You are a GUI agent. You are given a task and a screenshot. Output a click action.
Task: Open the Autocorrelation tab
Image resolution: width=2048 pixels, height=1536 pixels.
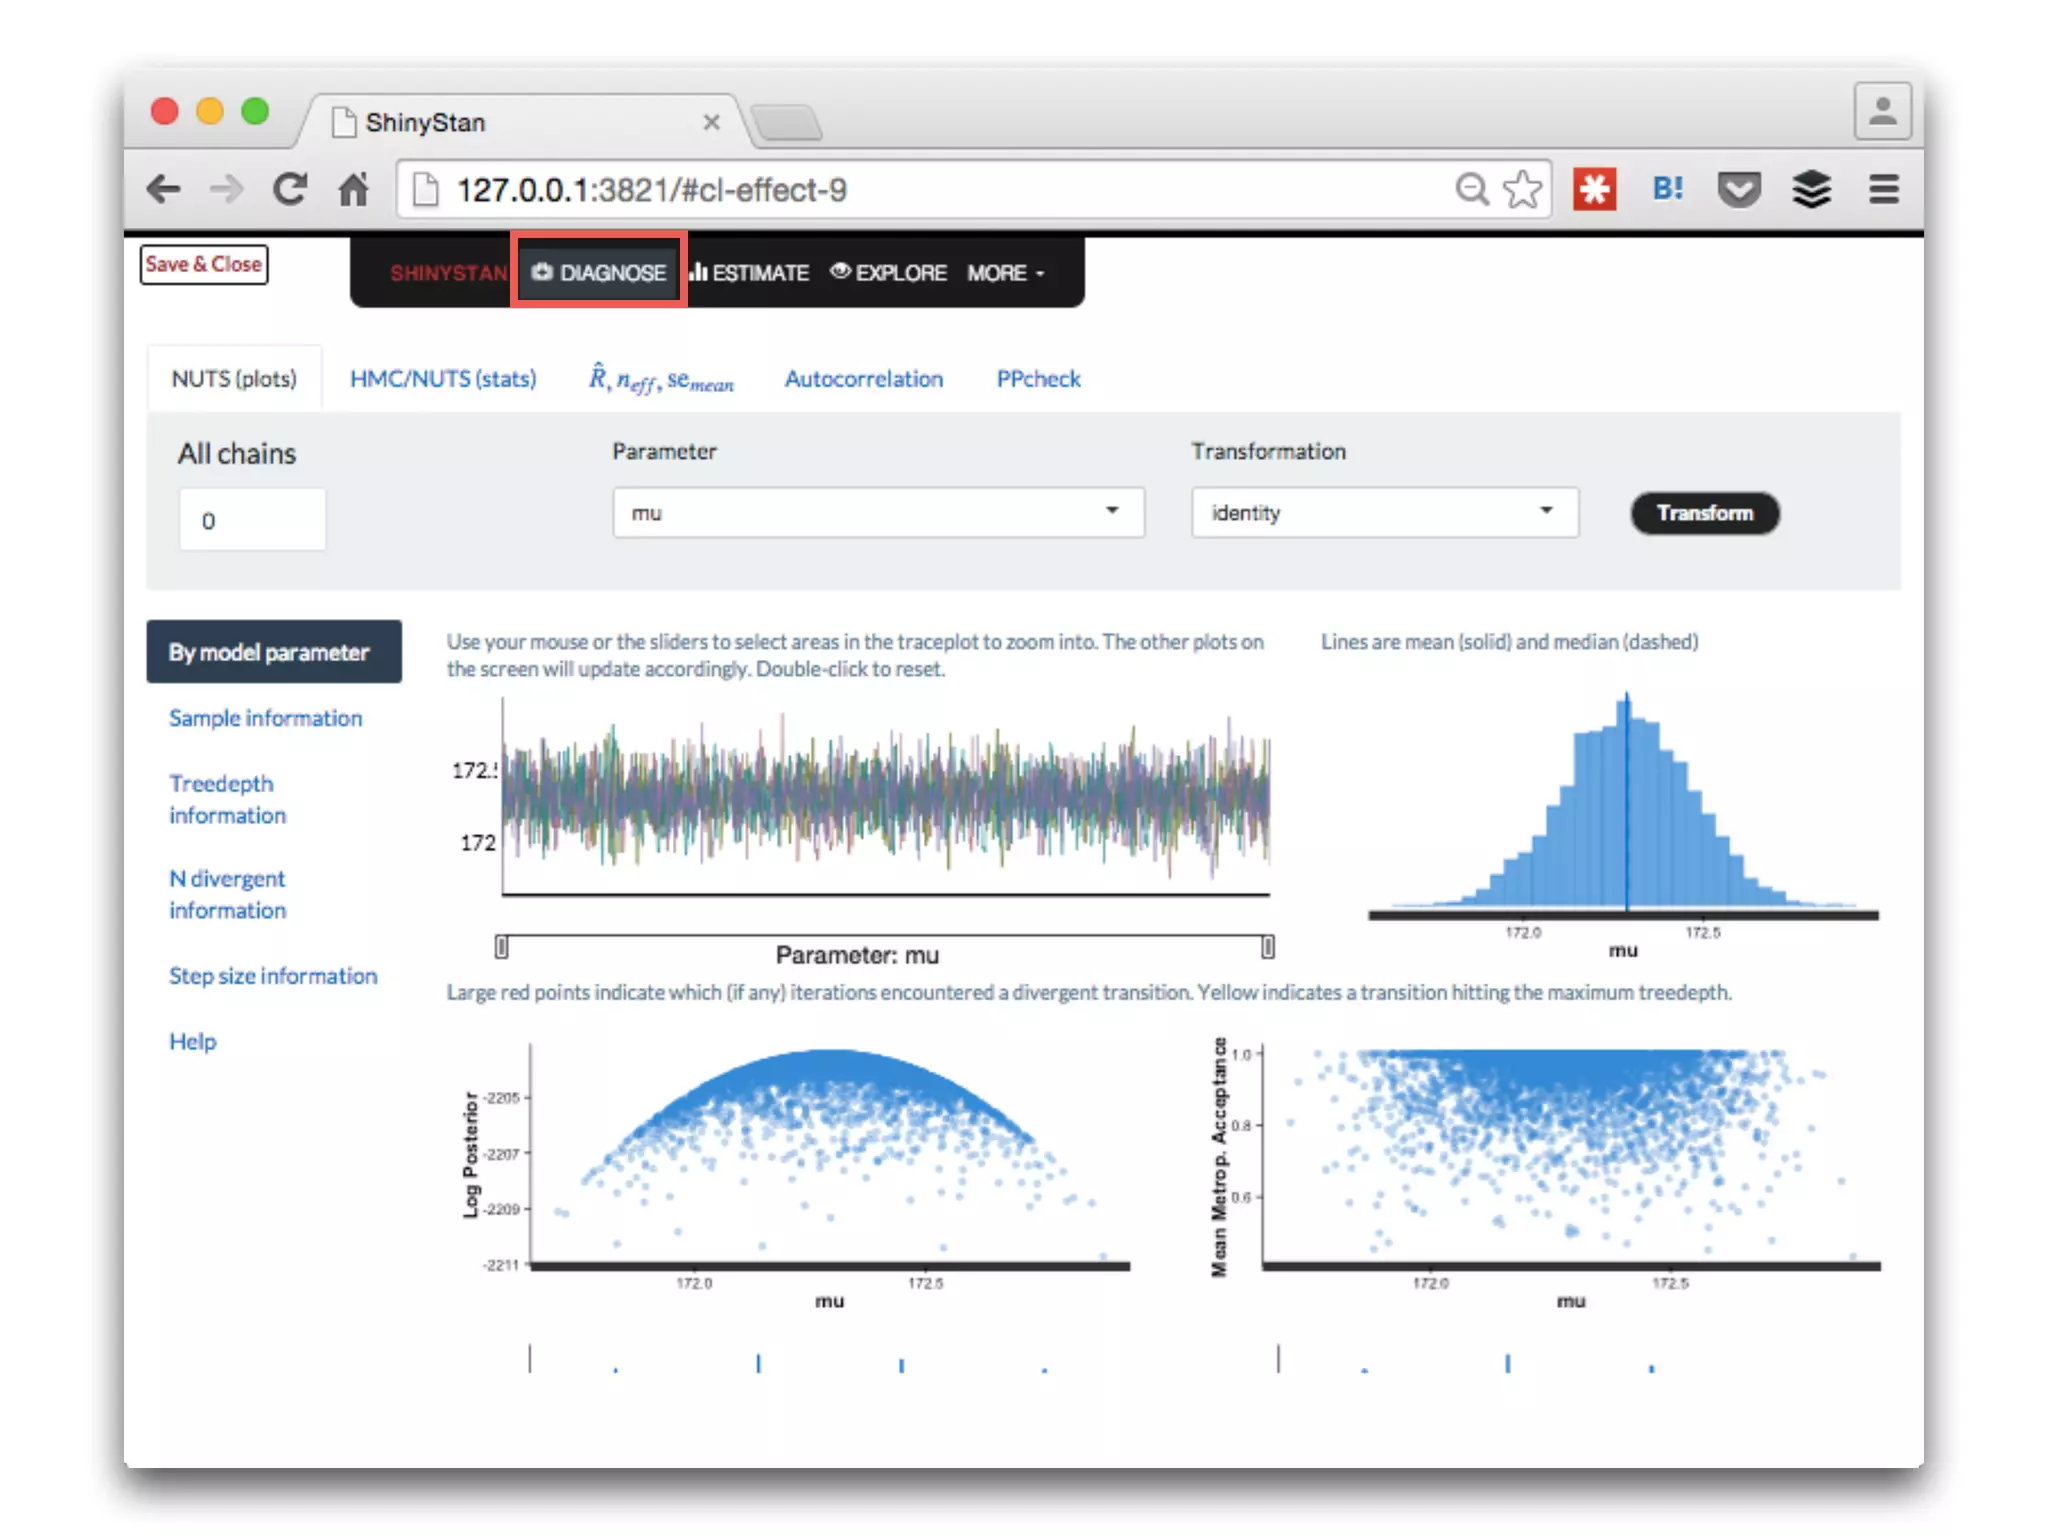coord(863,379)
